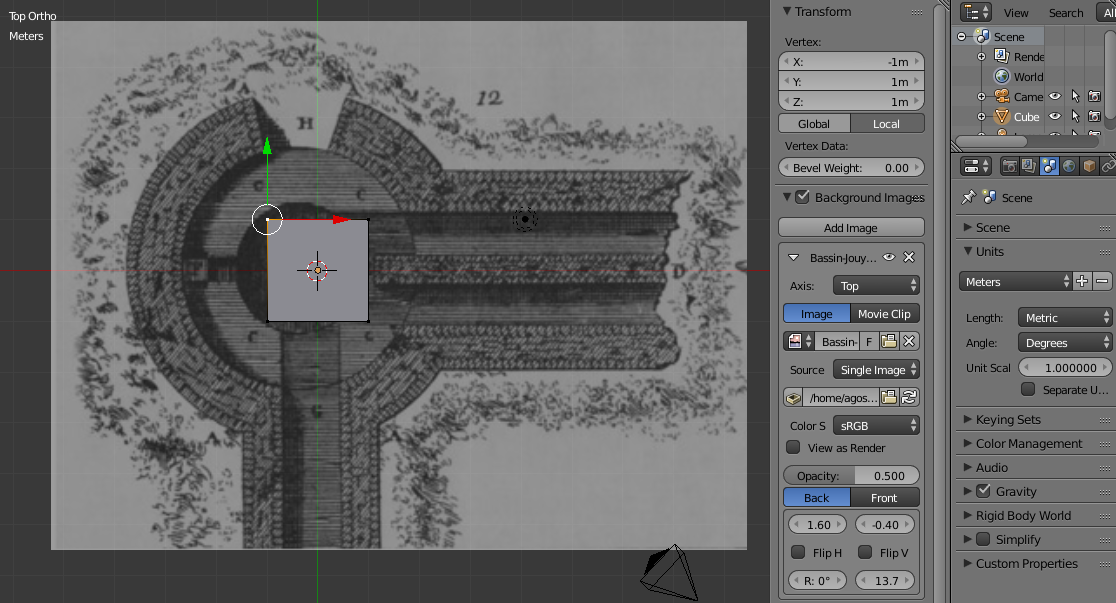Switch vertex coordinates to Global
The height and width of the screenshot is (603, 1116).
814,123
